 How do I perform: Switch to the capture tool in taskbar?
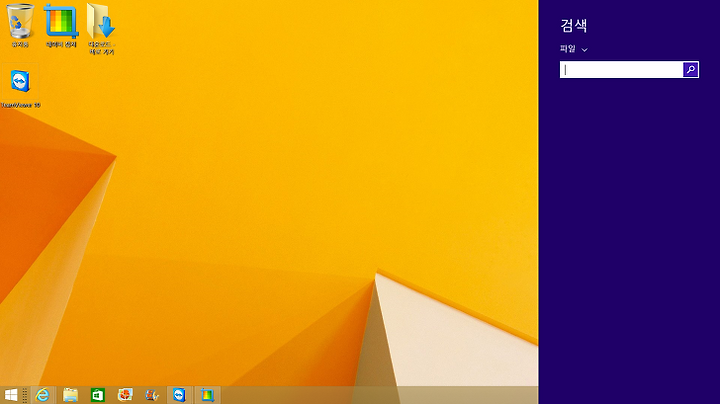click(x=208, y=395)
